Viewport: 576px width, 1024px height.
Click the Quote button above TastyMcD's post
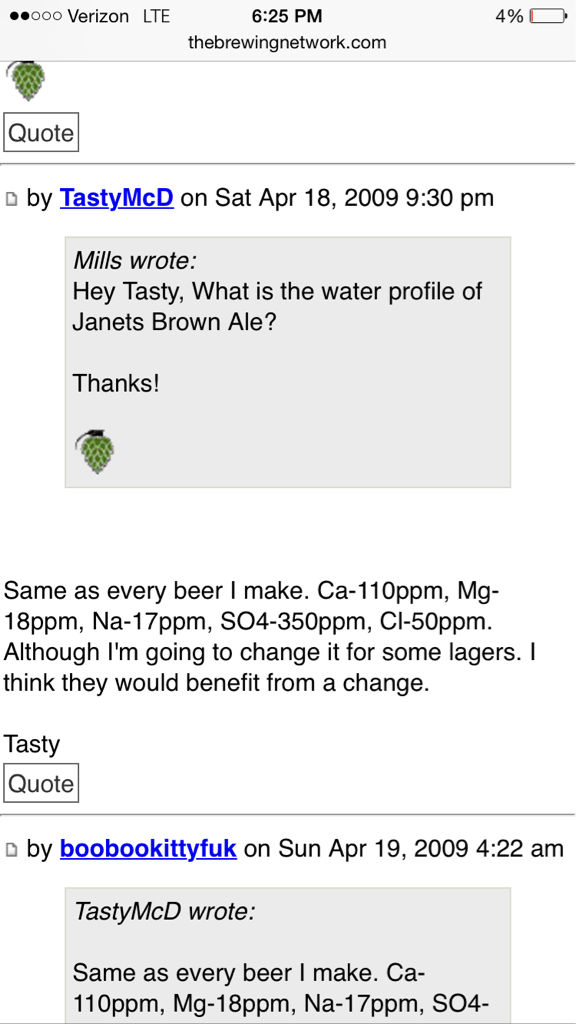(41, 133)
